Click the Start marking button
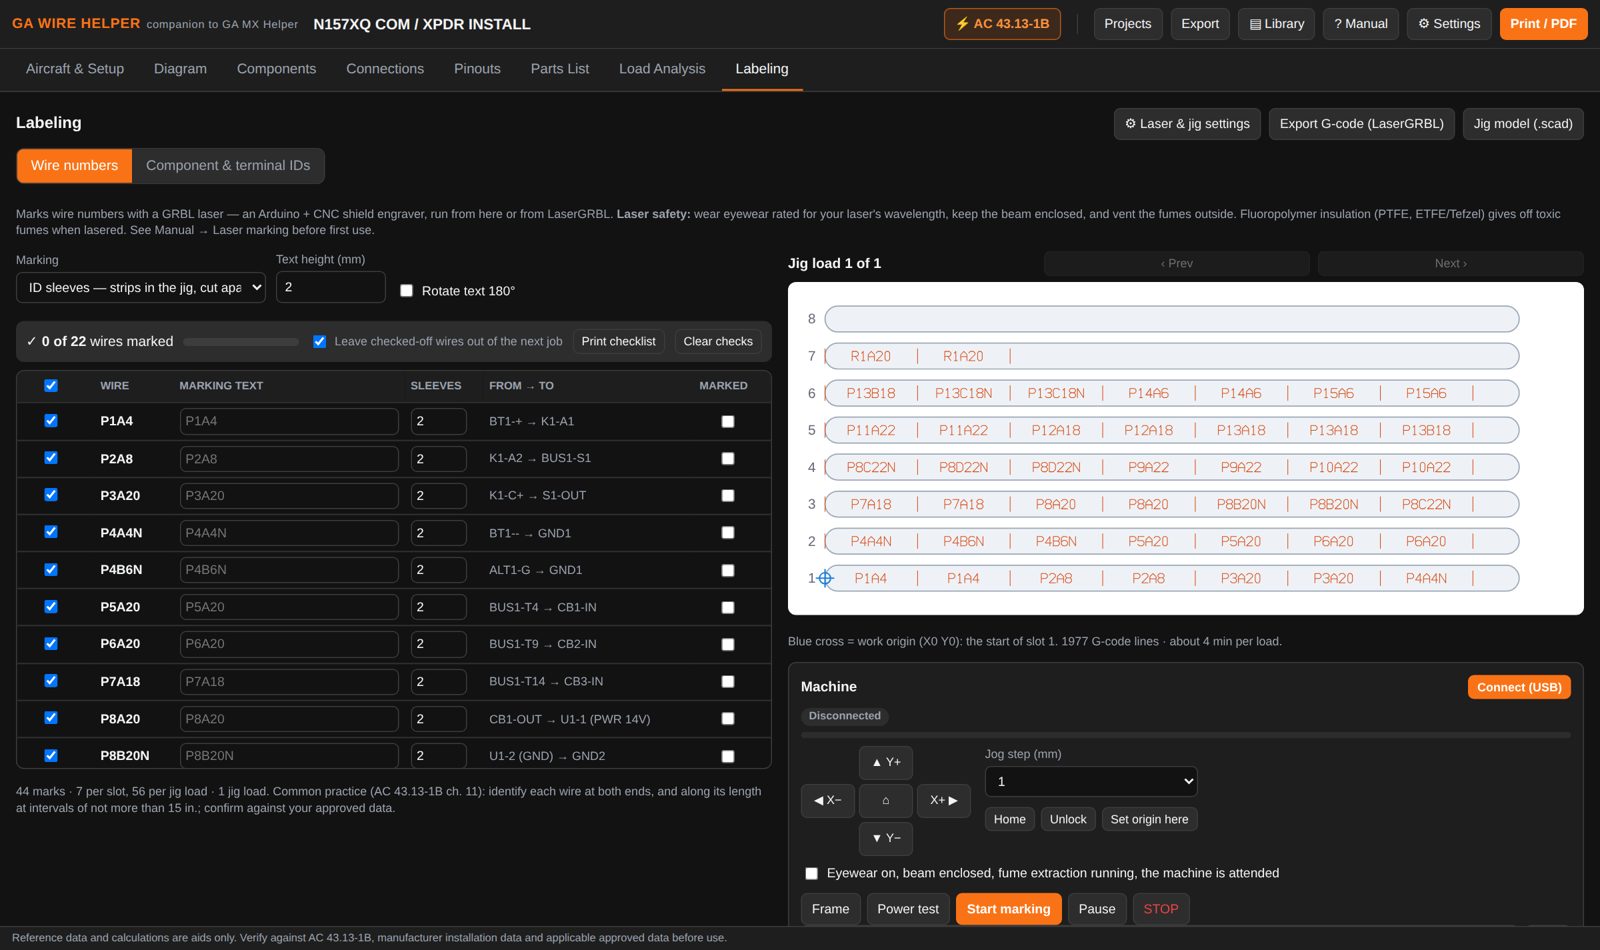This screenshot has width=1600, height=950. (x=1008, y=909)
